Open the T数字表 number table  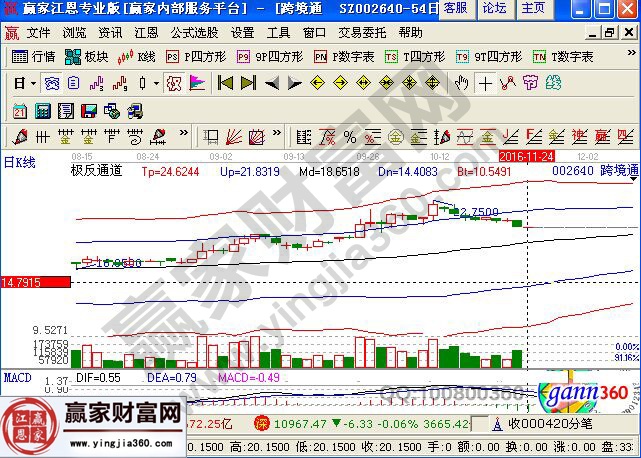point(563,56)
